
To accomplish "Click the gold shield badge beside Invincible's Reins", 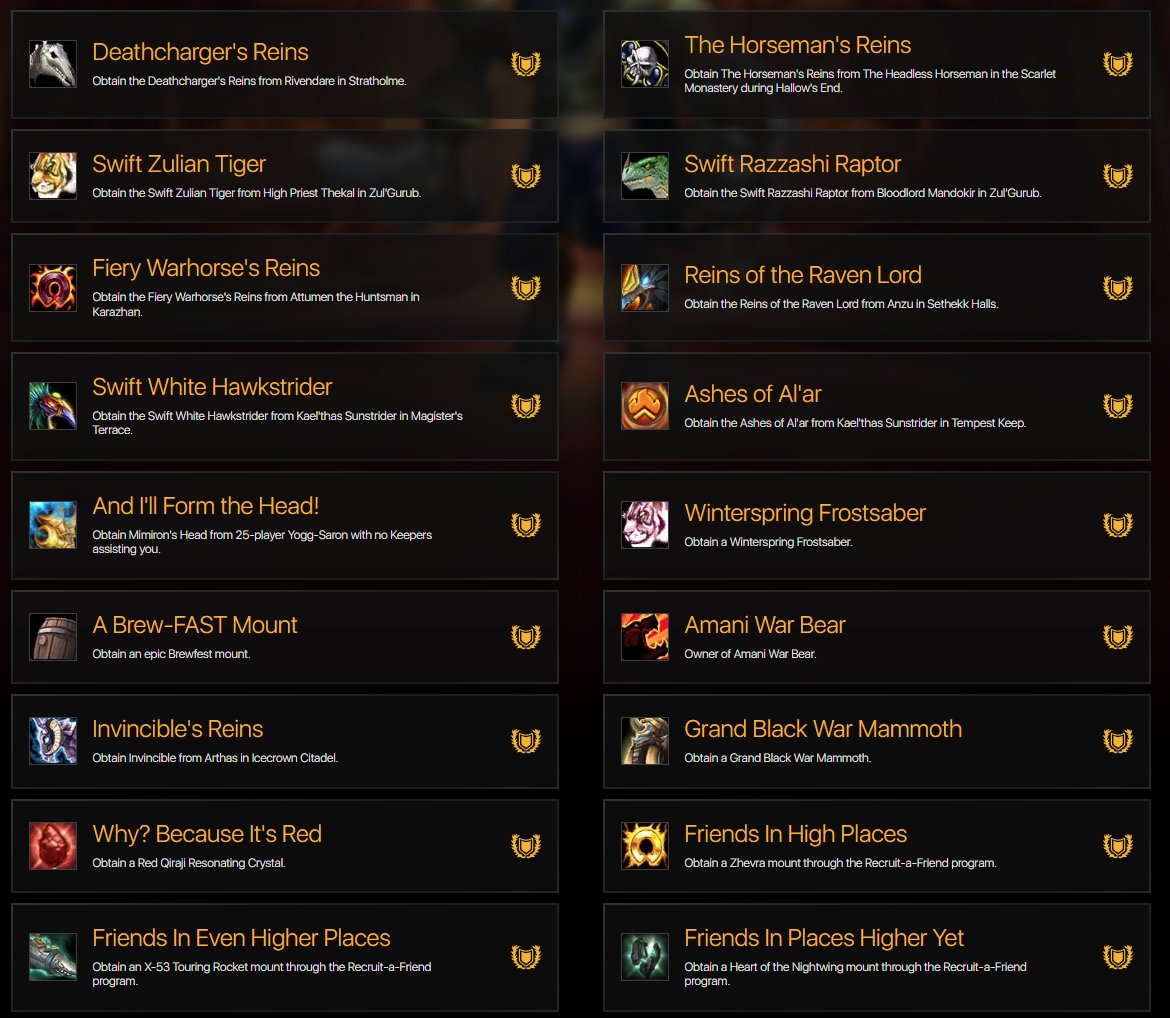I will [x=526, y=741].
